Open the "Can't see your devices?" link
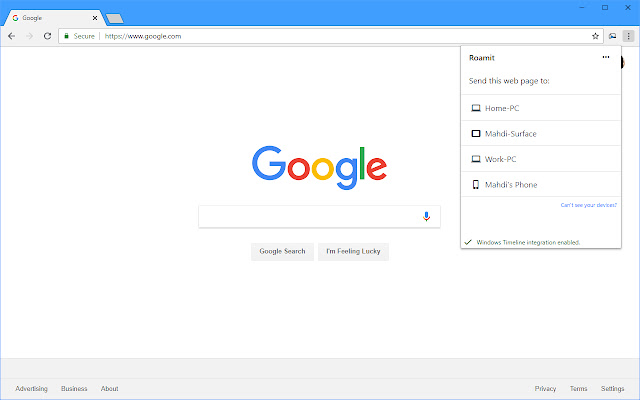640x400 pixels. coord(589,205)
